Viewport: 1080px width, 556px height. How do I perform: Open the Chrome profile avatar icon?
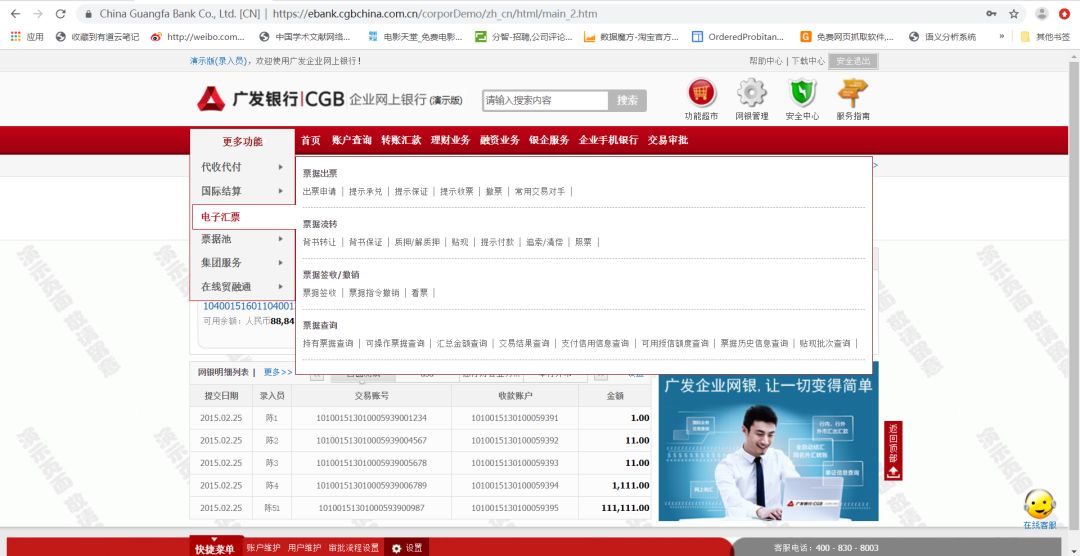[x=1042, y=14]
